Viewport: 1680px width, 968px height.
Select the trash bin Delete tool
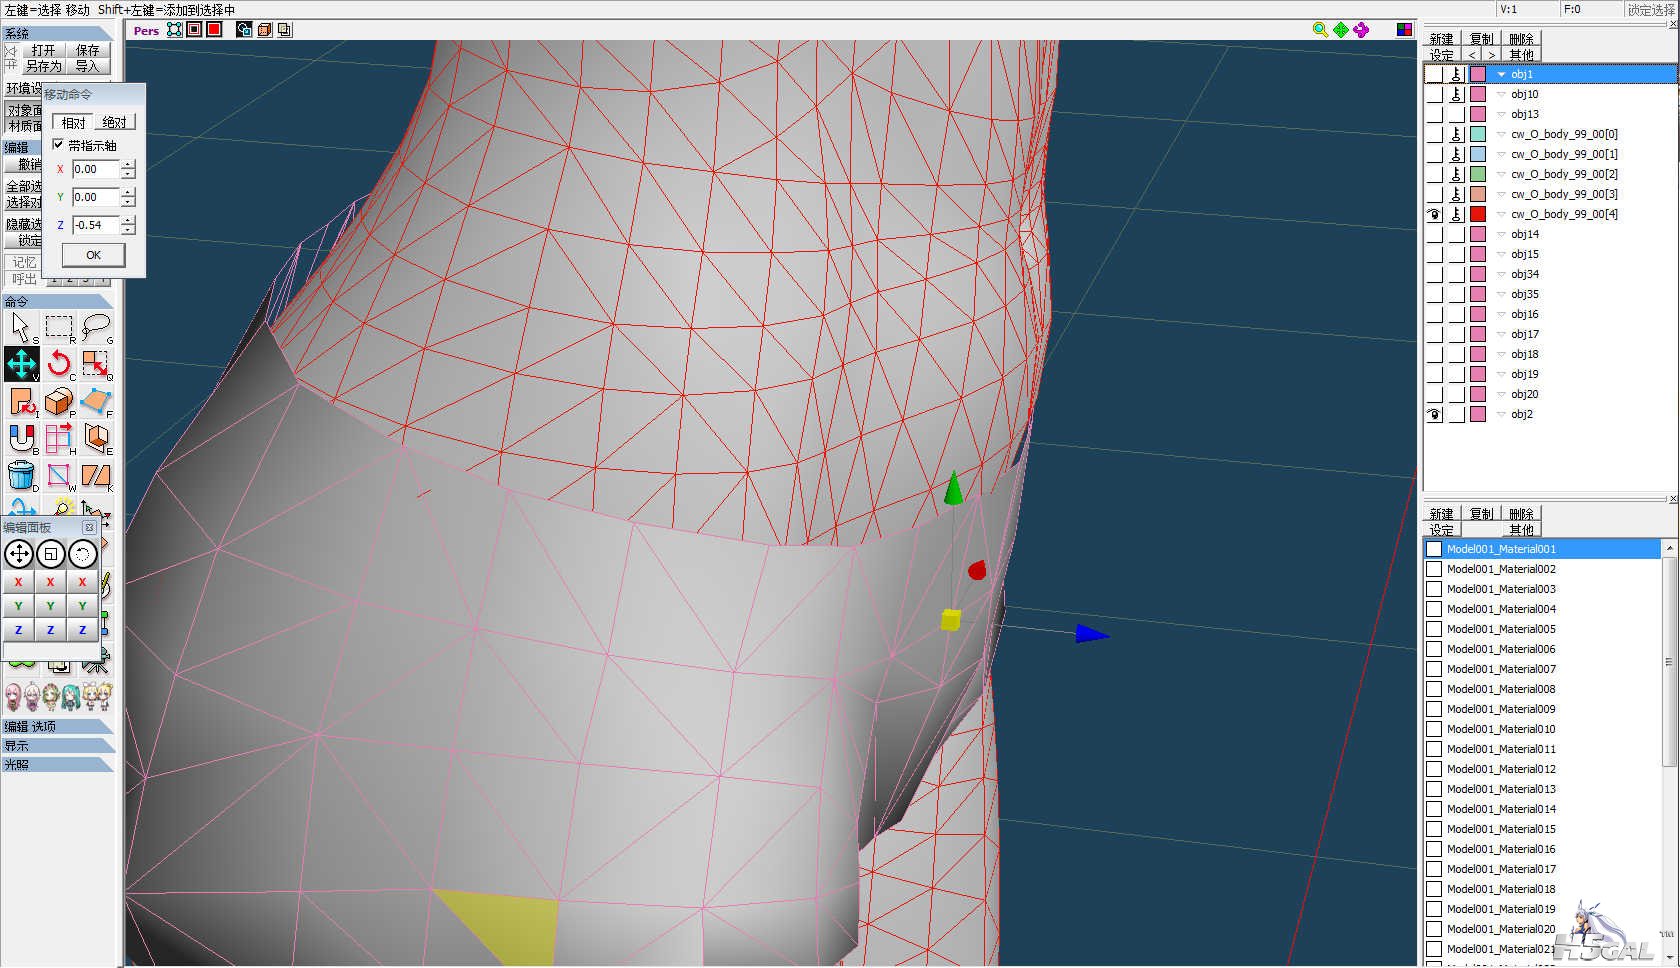(x=22, y=475)
